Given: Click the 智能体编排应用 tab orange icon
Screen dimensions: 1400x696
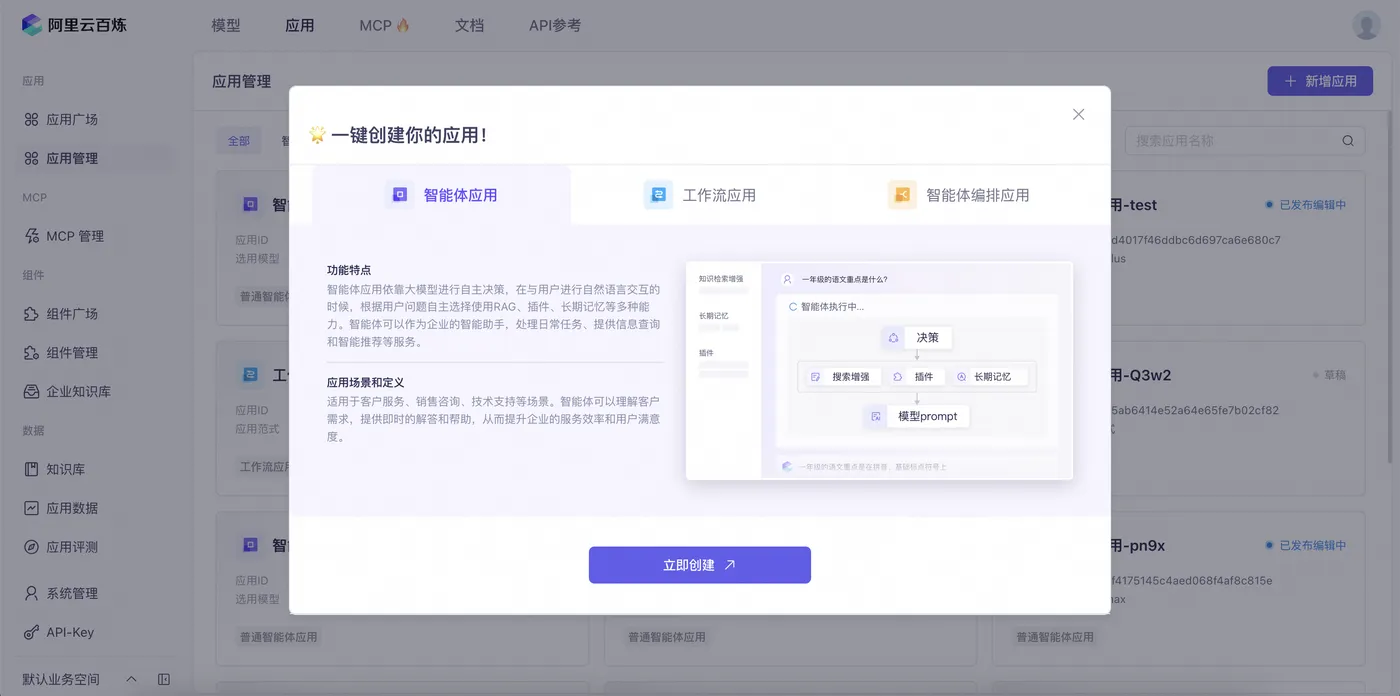Looking at the screenshot, I should (x=902, y=195).
